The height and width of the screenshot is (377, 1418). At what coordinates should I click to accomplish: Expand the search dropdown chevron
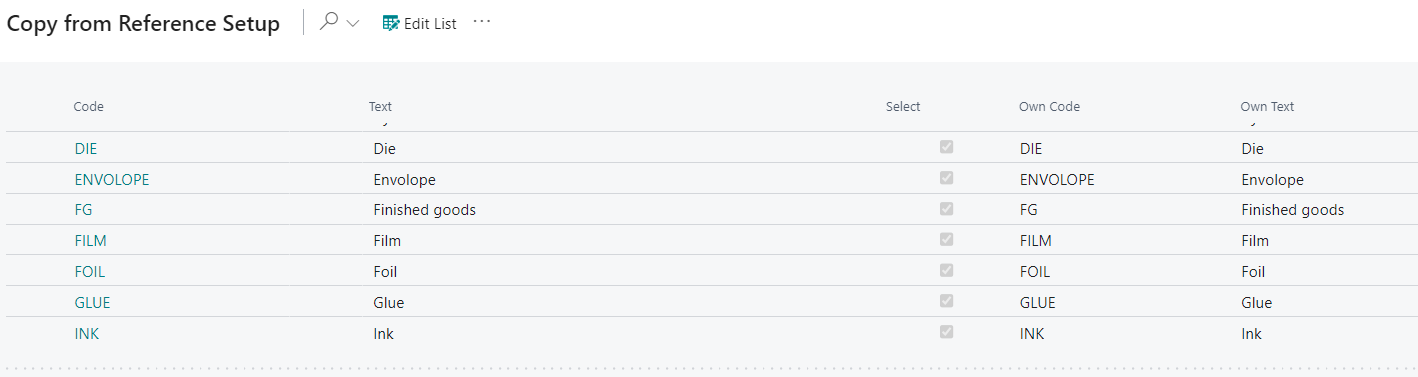[352, 24]
